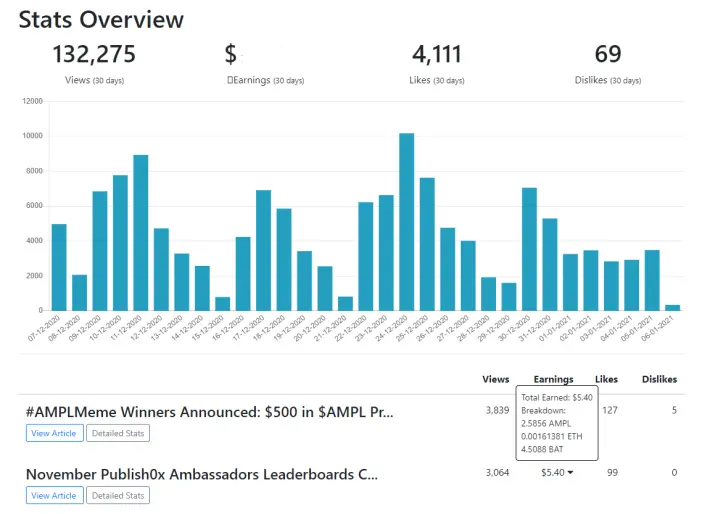702x514 pixels.
Task: Click 2.5856 AMPL in breakdown tooltip
Action: click(546, 423)
